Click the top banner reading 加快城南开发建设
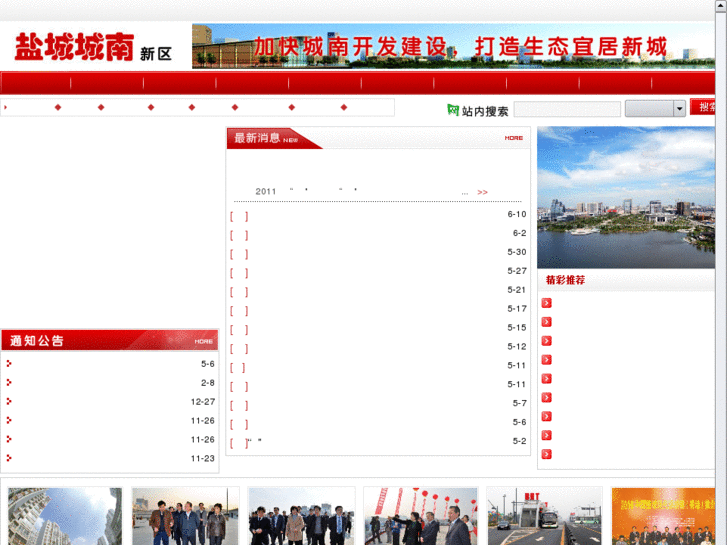Image resolution: width=727 pixels, height=545 pixels. (453, 46)
